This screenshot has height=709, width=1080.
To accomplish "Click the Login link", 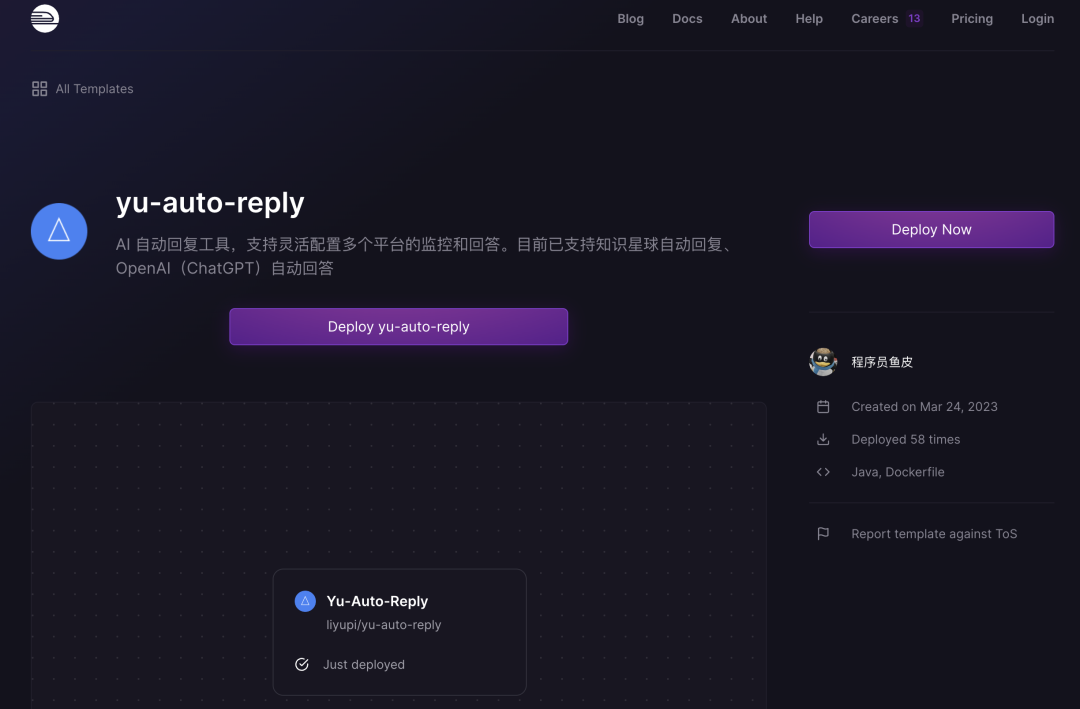I will pyautogui.click(x=1037, y=19).
